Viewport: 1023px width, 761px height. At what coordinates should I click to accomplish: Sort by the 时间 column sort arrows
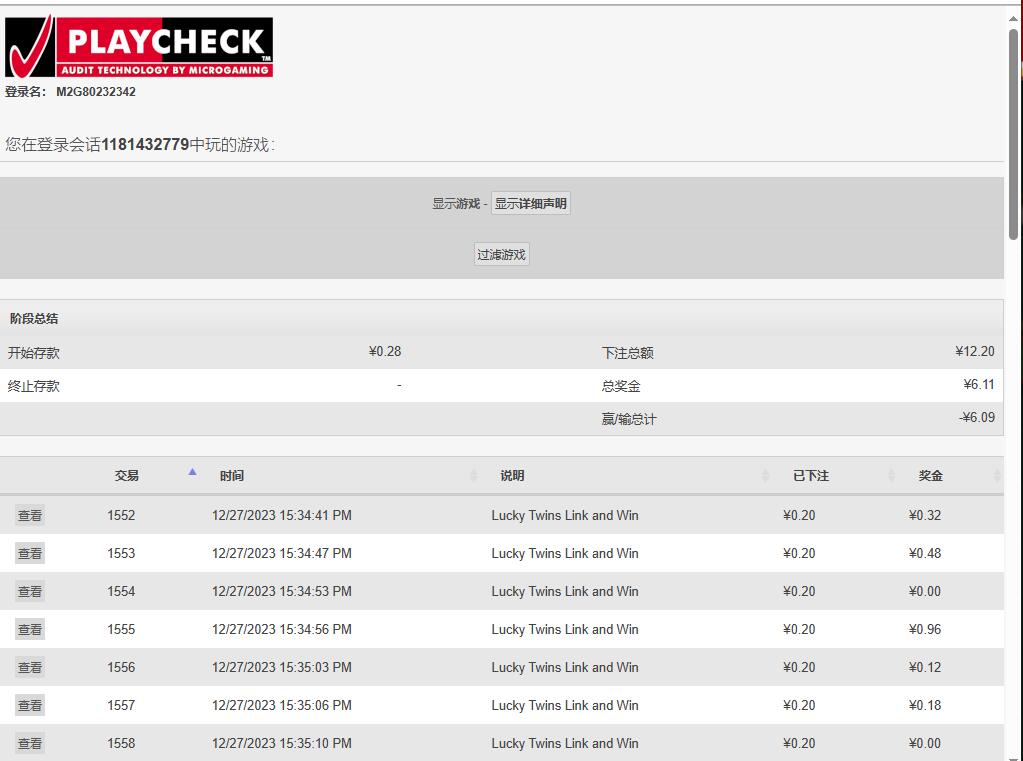coord(474,476)
